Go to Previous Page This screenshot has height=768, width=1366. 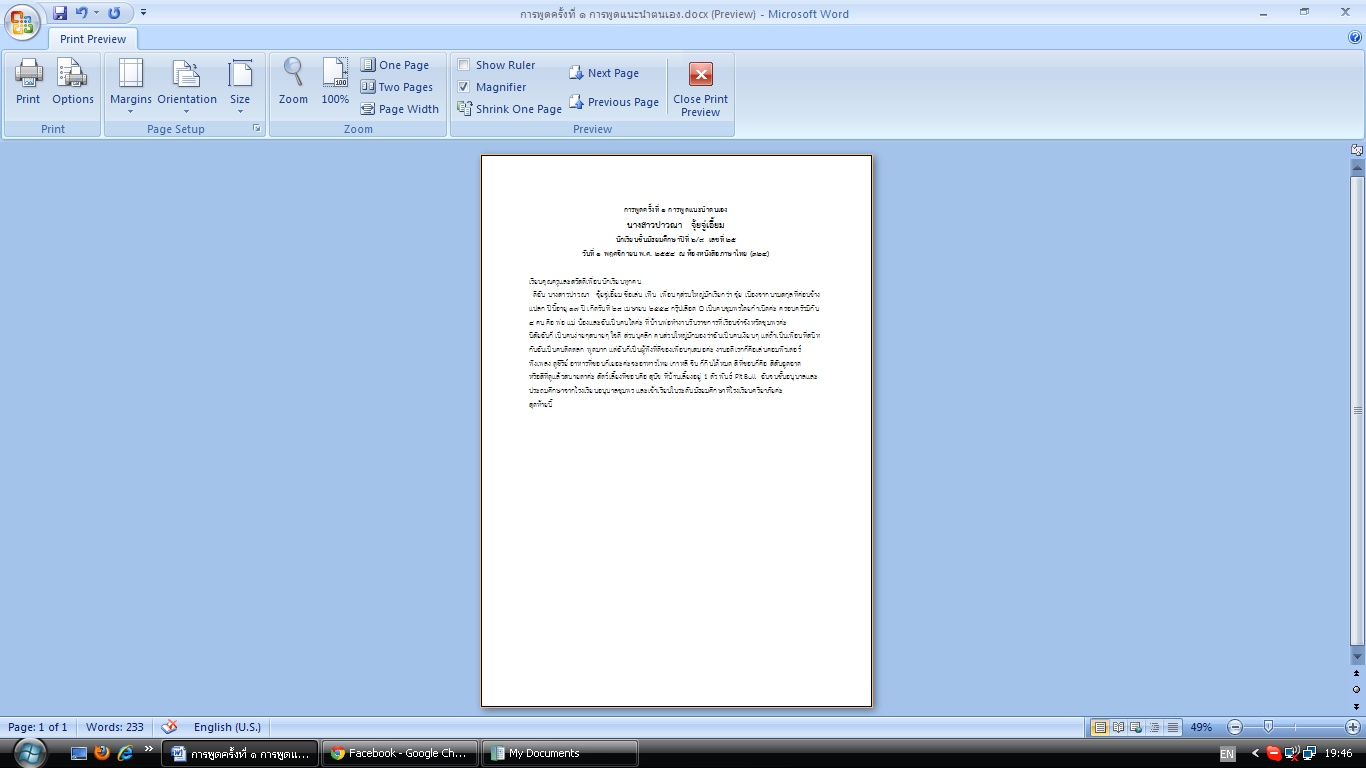tap(614, 102)
